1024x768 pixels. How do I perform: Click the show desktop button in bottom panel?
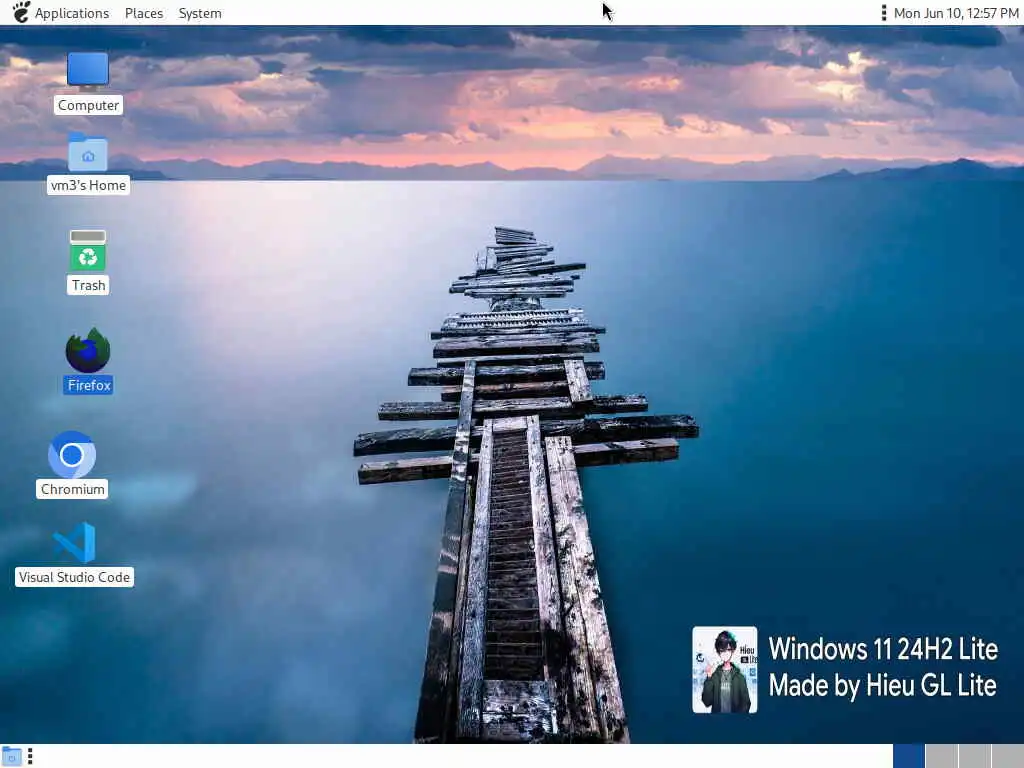click(x=11, y=757)
